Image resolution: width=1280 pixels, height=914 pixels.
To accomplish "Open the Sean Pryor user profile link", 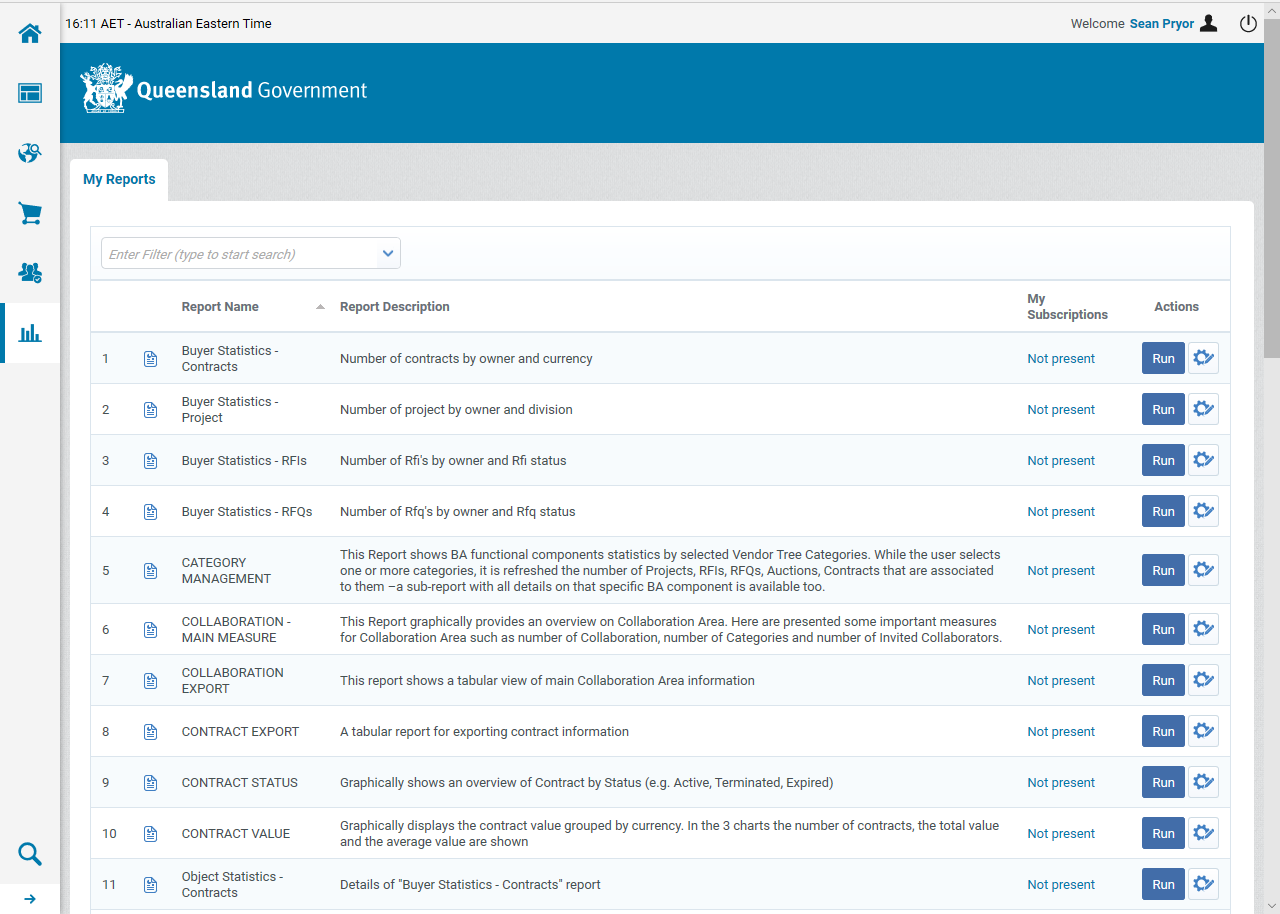I will click(1161, 24).
